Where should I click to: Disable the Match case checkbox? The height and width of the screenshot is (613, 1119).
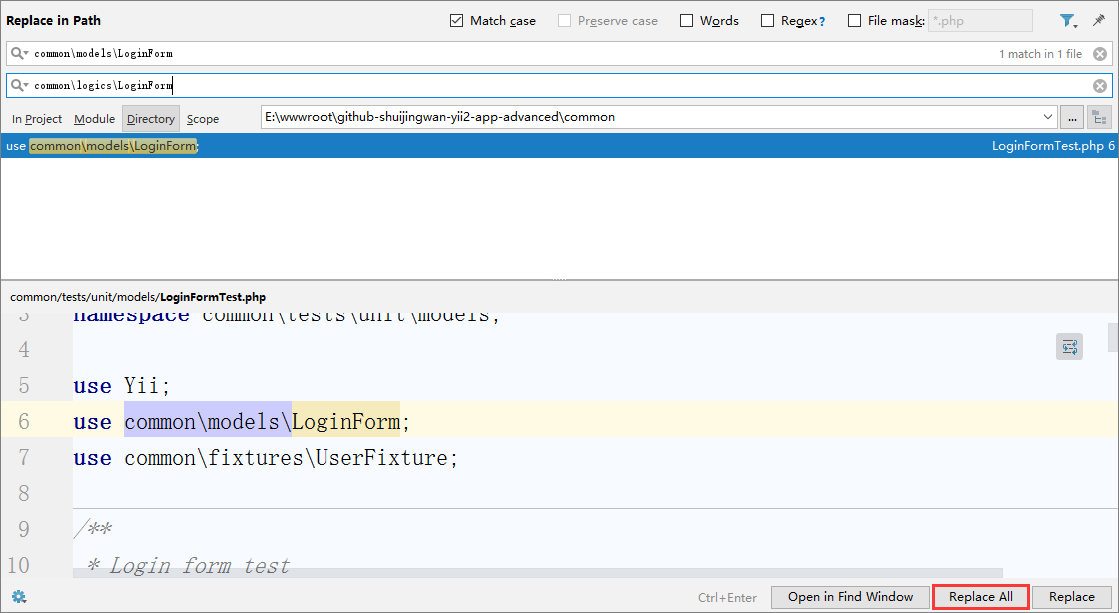tap(457, 21)
